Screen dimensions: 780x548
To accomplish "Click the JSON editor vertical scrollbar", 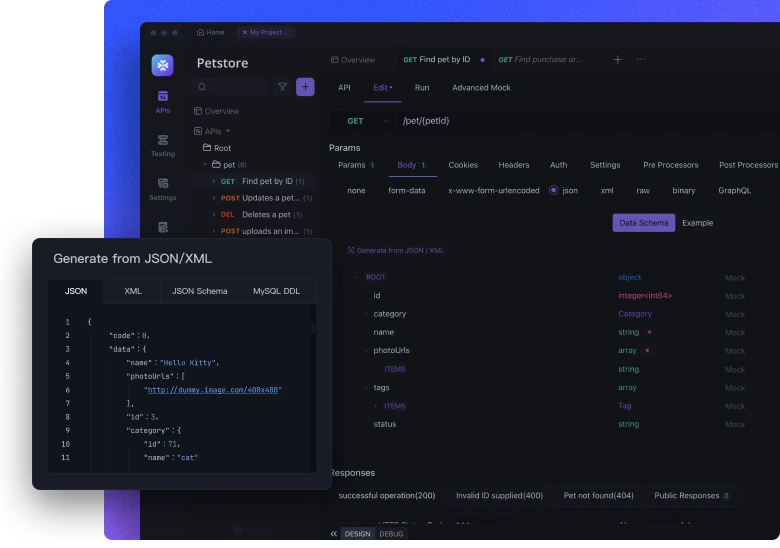I will [x=313, y=328].
